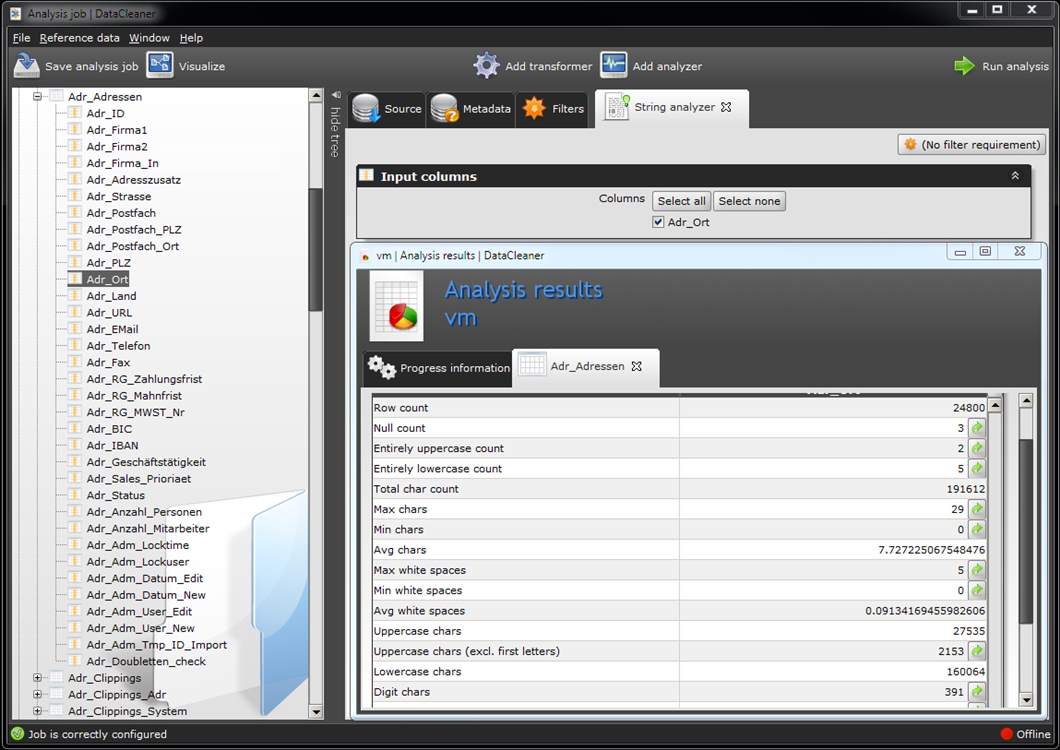Click the No filter requirement button
Viewport: 1060px width, 750px height.
click(x=971, y=145)
